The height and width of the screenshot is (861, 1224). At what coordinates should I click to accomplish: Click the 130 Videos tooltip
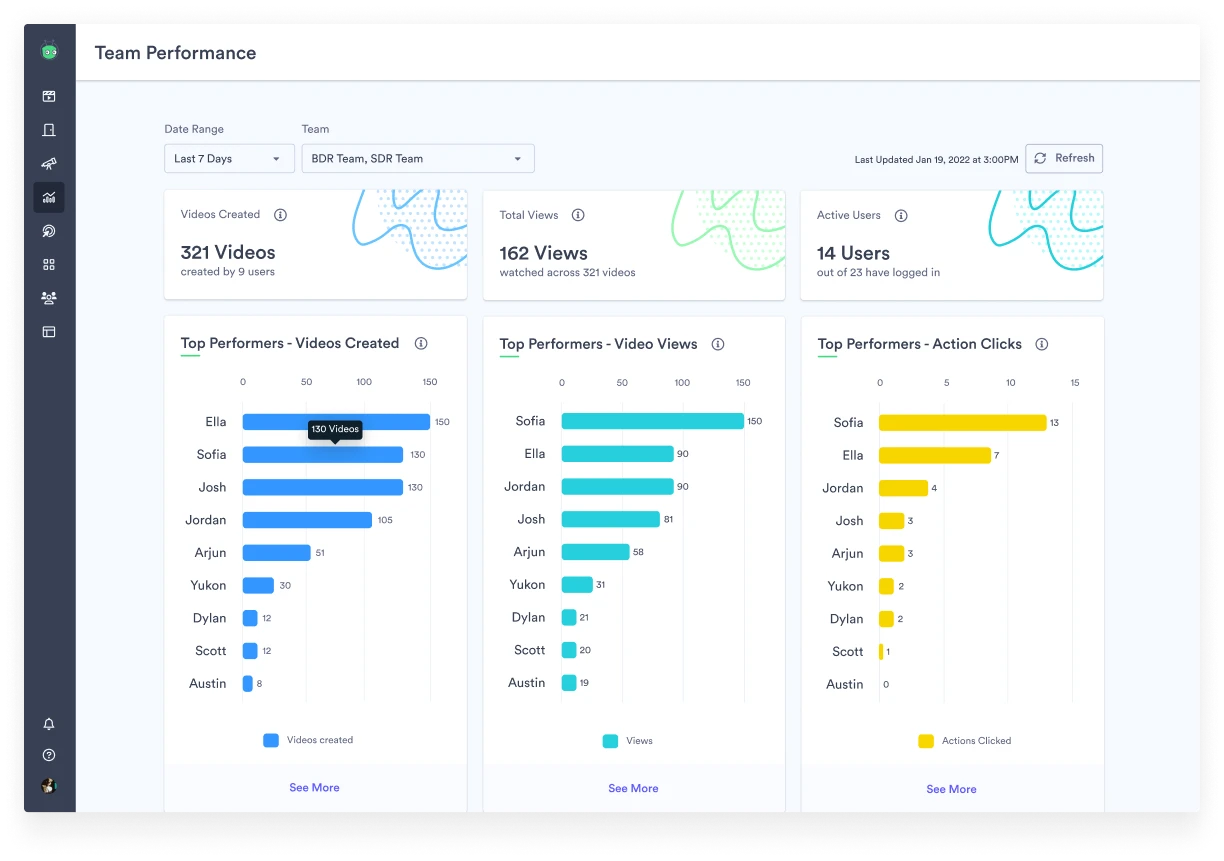(x=334, y=429)
